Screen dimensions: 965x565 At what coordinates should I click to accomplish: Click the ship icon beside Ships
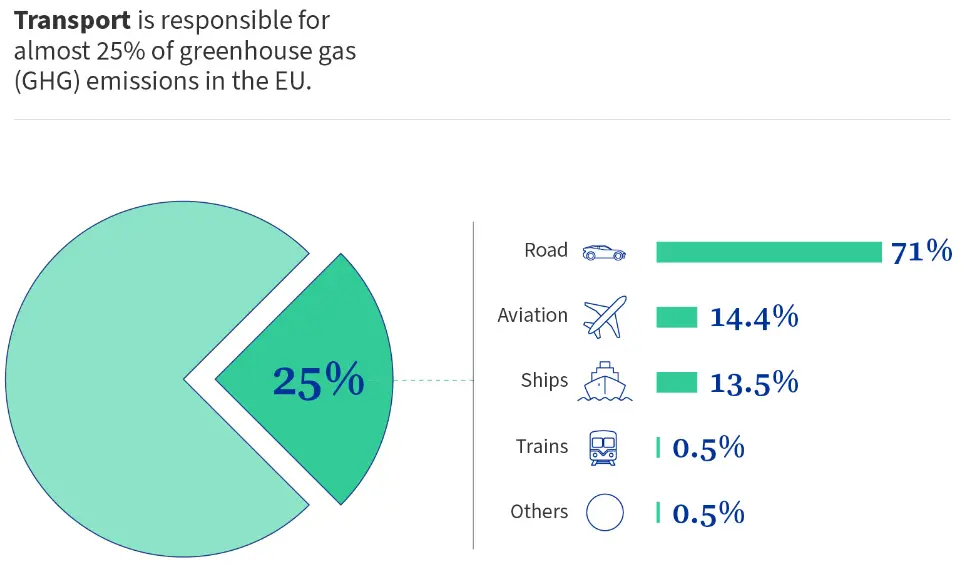(x=604, y=382)
